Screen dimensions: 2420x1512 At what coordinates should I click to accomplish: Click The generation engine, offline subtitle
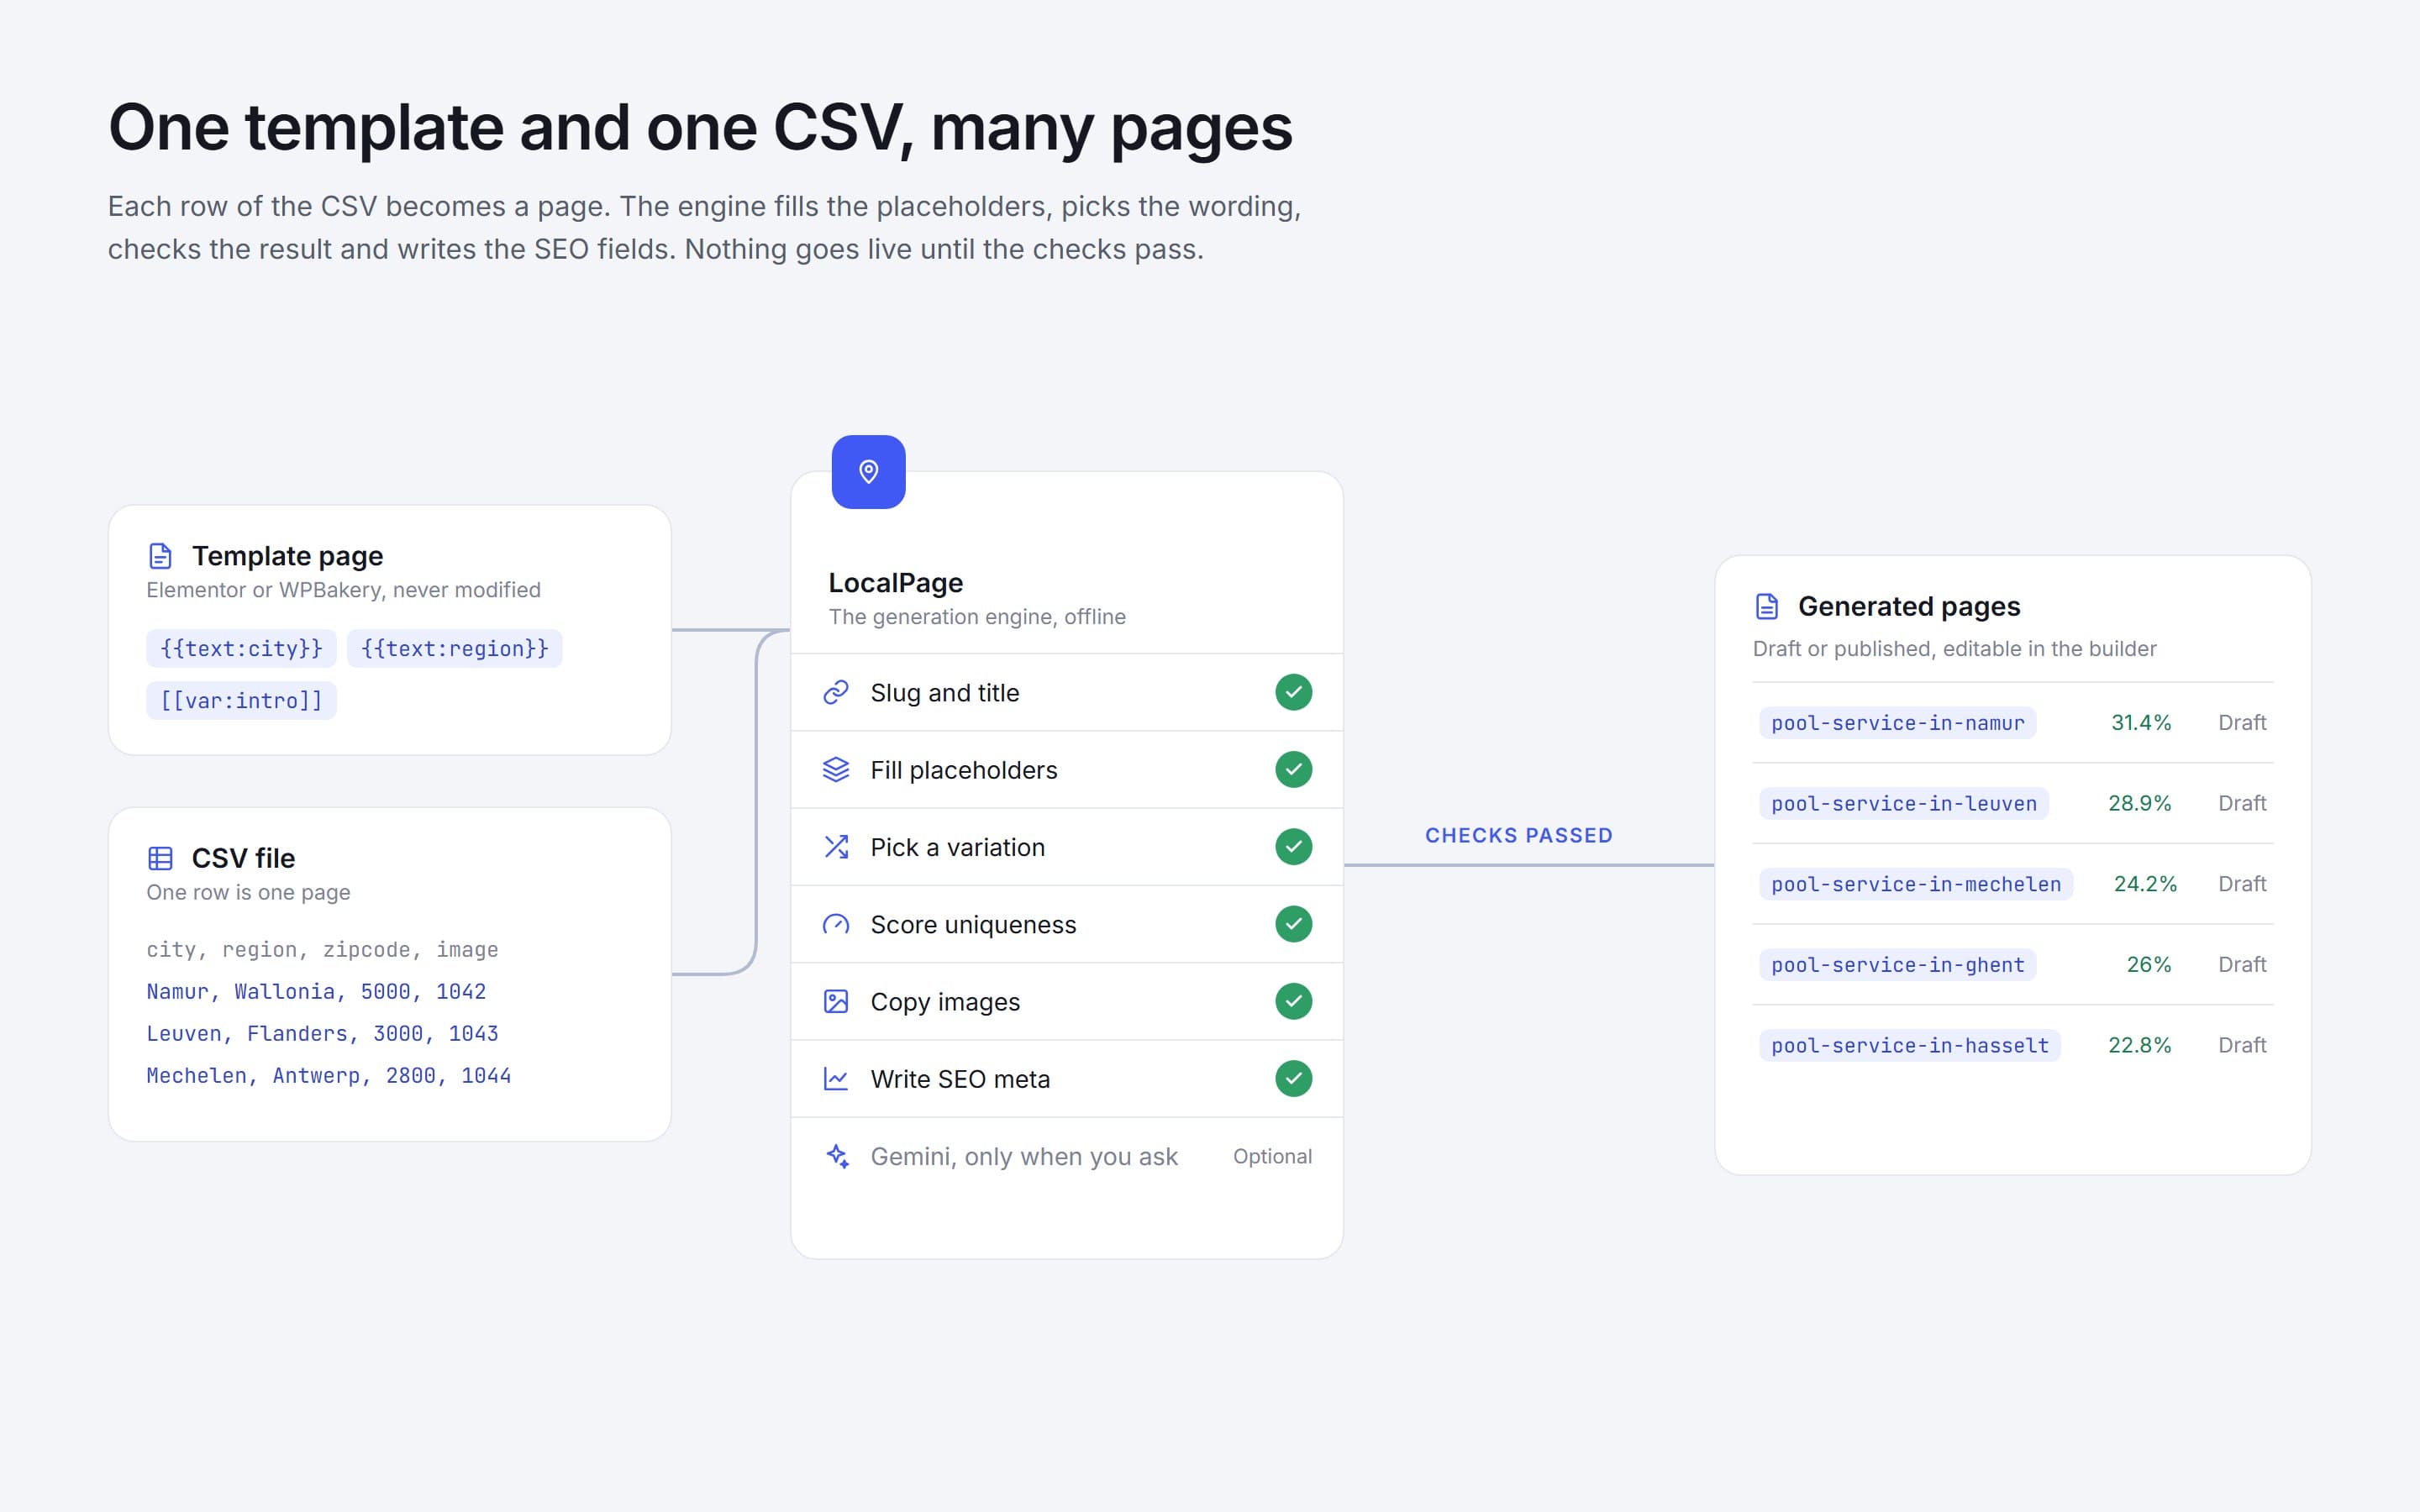pos(977,617)
